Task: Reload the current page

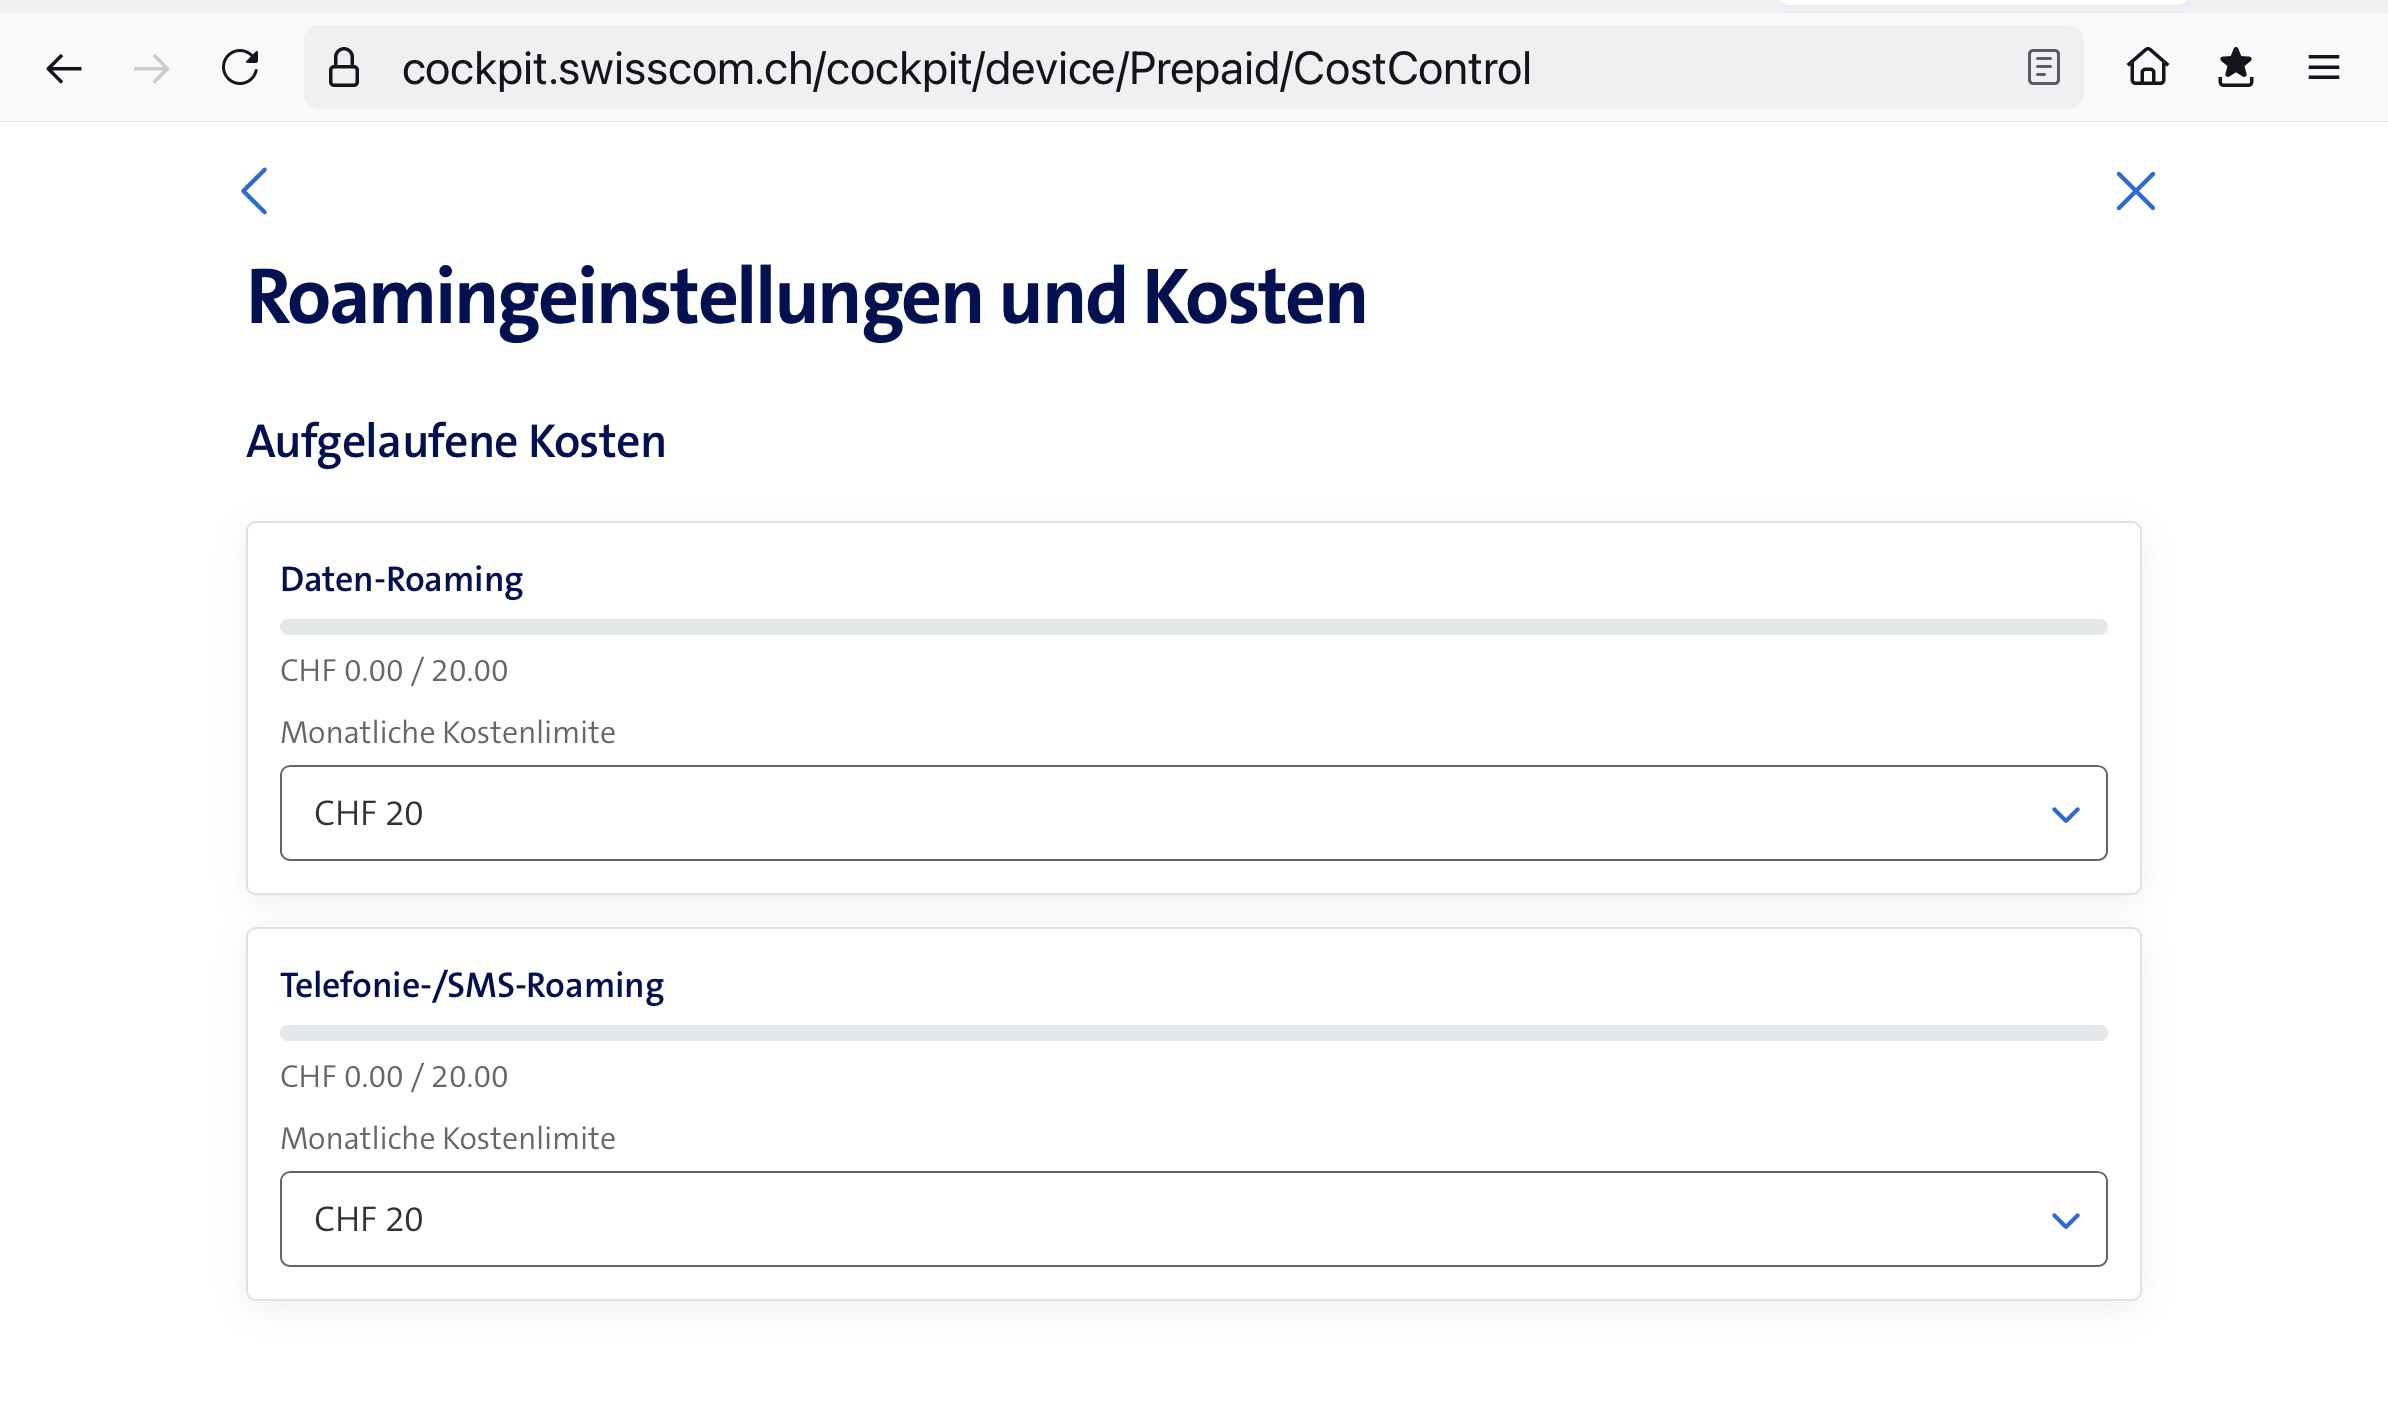Action: (240, 68)
